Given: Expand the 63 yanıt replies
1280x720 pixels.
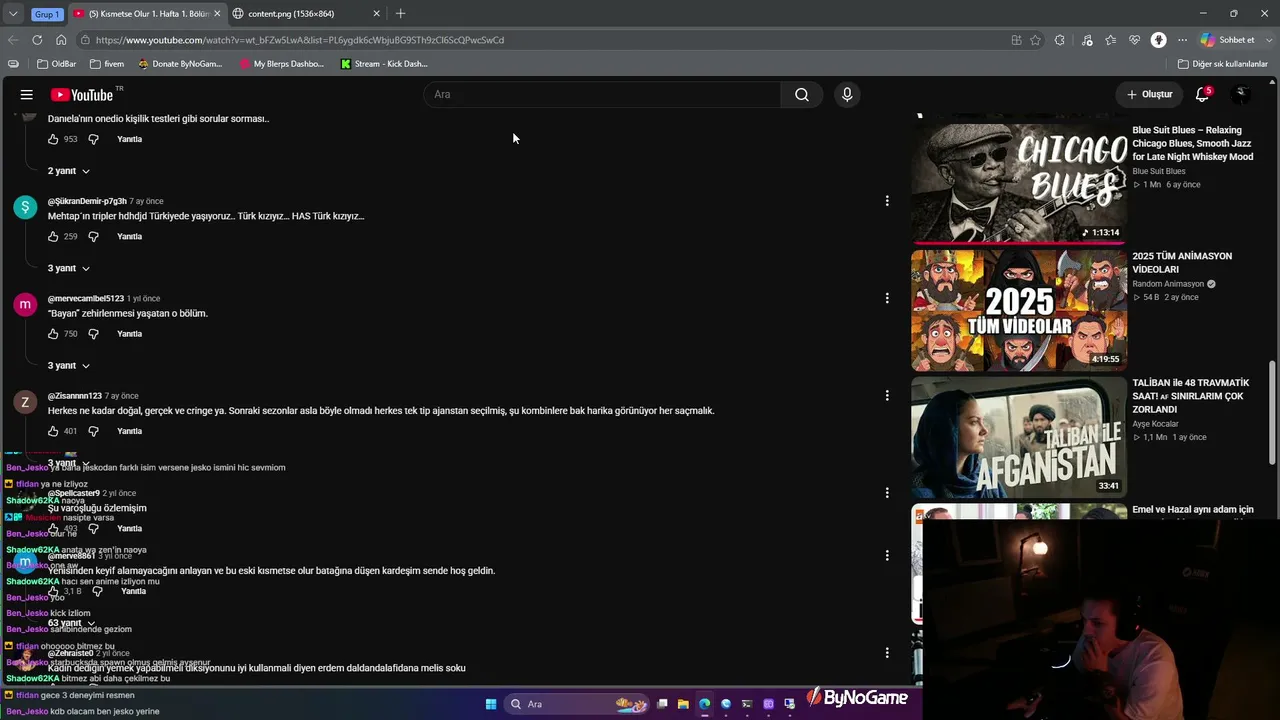Looking at the screenshot, I should (x=71, y=623).
